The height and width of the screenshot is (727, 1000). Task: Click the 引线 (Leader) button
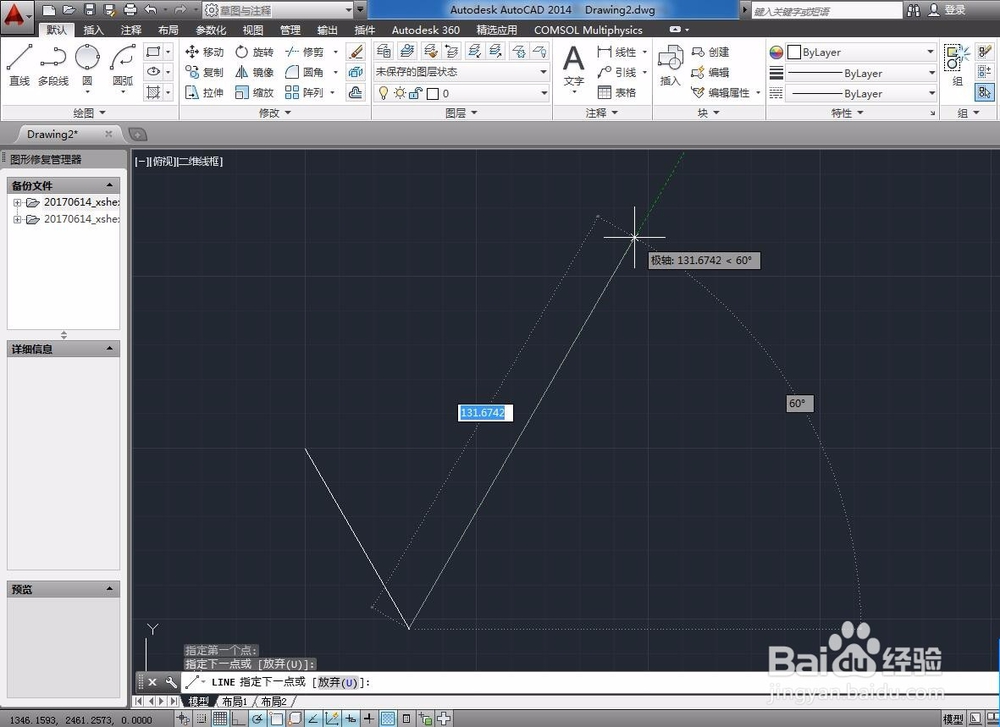(617, 72)
